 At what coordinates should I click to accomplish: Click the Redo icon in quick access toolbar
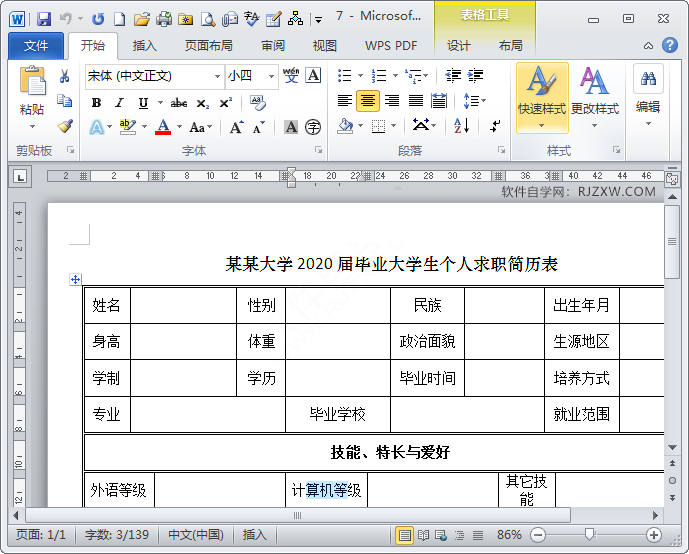98,19
